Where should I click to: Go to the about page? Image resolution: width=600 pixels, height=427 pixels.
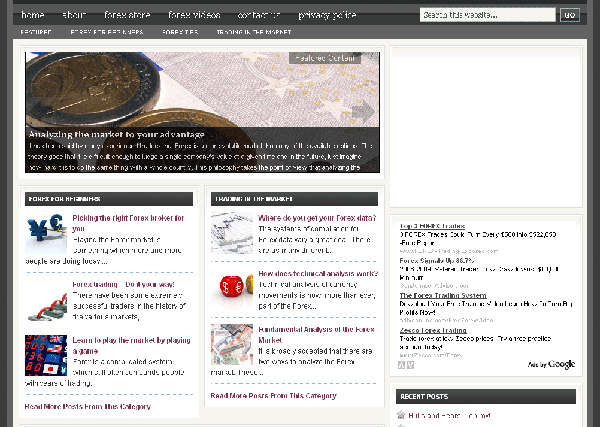pos(74,15)
